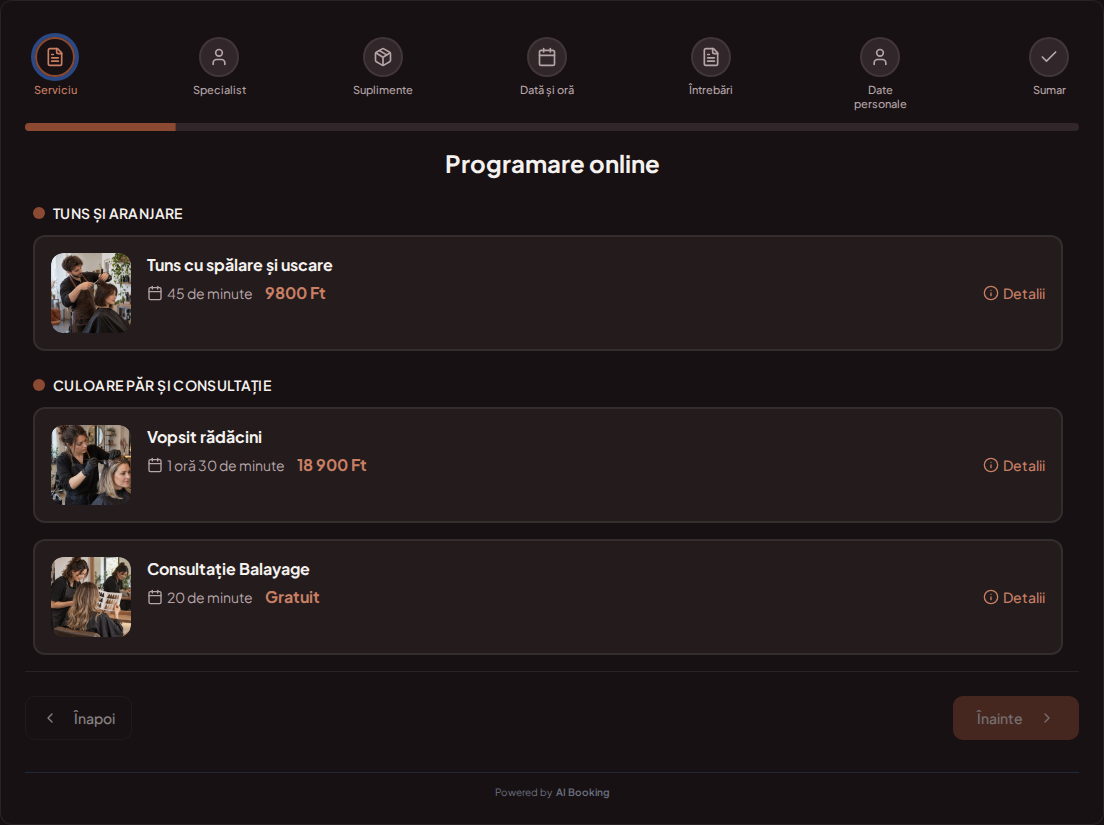
Task: Click the Serviciu step document icon
Action: (x=55, y=57)
